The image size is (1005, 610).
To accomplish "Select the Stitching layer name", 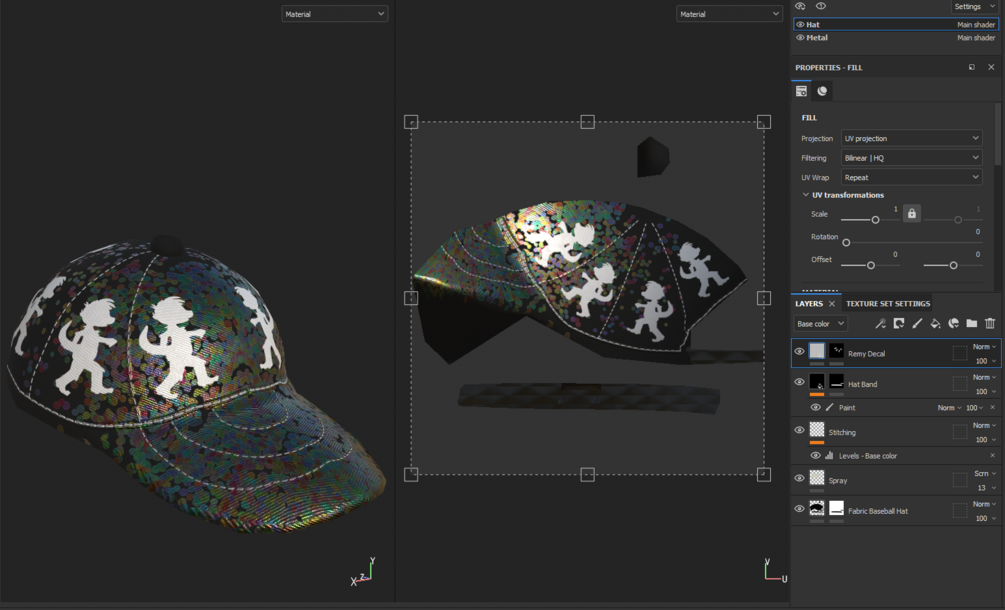I will coord(842,433).
